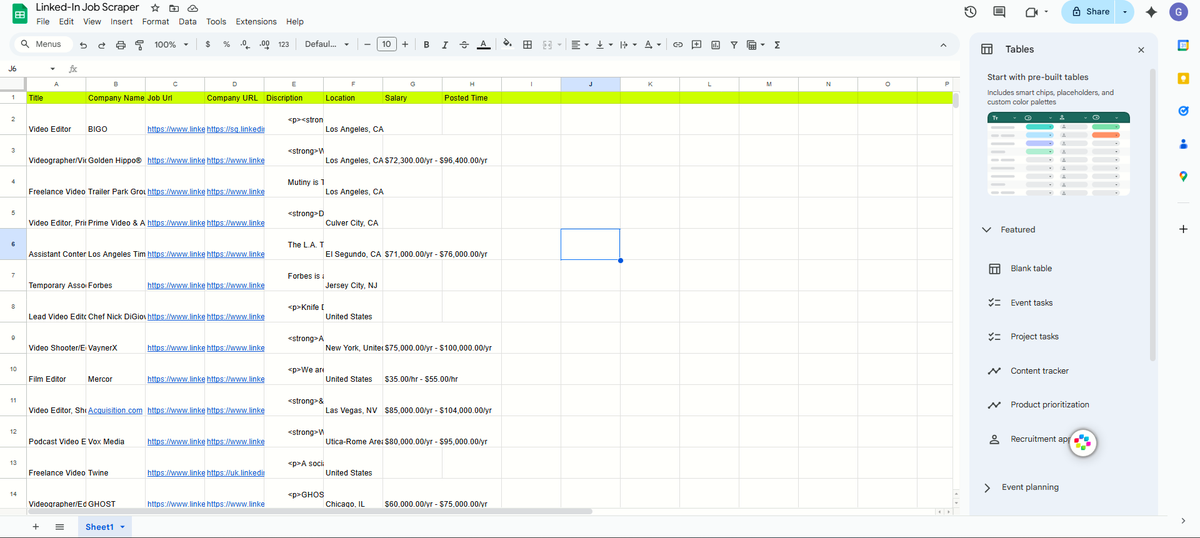Image resolution: width=1200 pixels, height=538 pixels.
Task: Click the Sheets home logo
Action: tap(19, 14)
